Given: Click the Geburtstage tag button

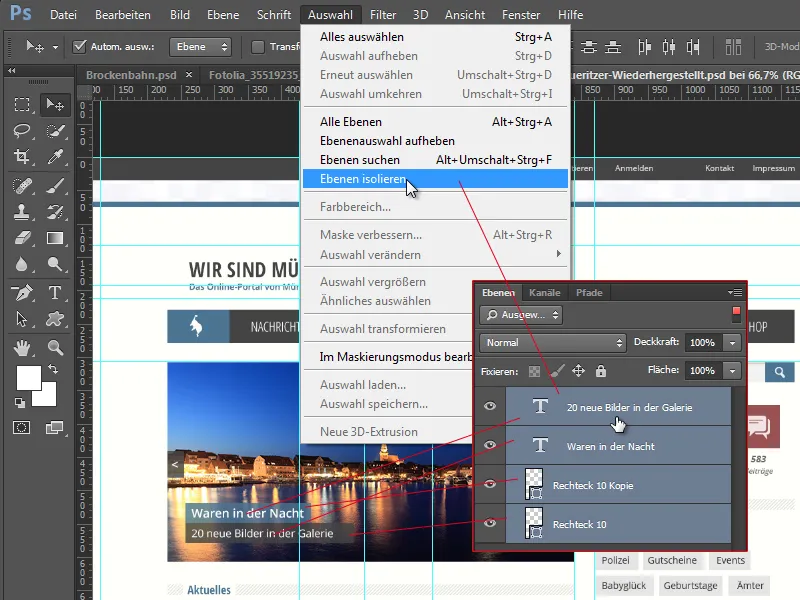Looking at the screenshot, I should pyautogui.click(x=690, y=585).
